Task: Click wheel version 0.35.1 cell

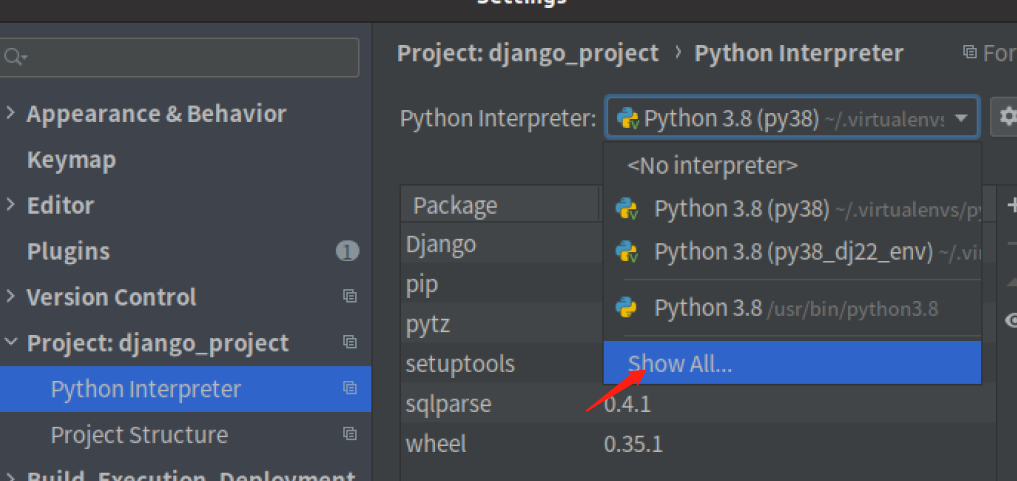Action: pos(633,444)
